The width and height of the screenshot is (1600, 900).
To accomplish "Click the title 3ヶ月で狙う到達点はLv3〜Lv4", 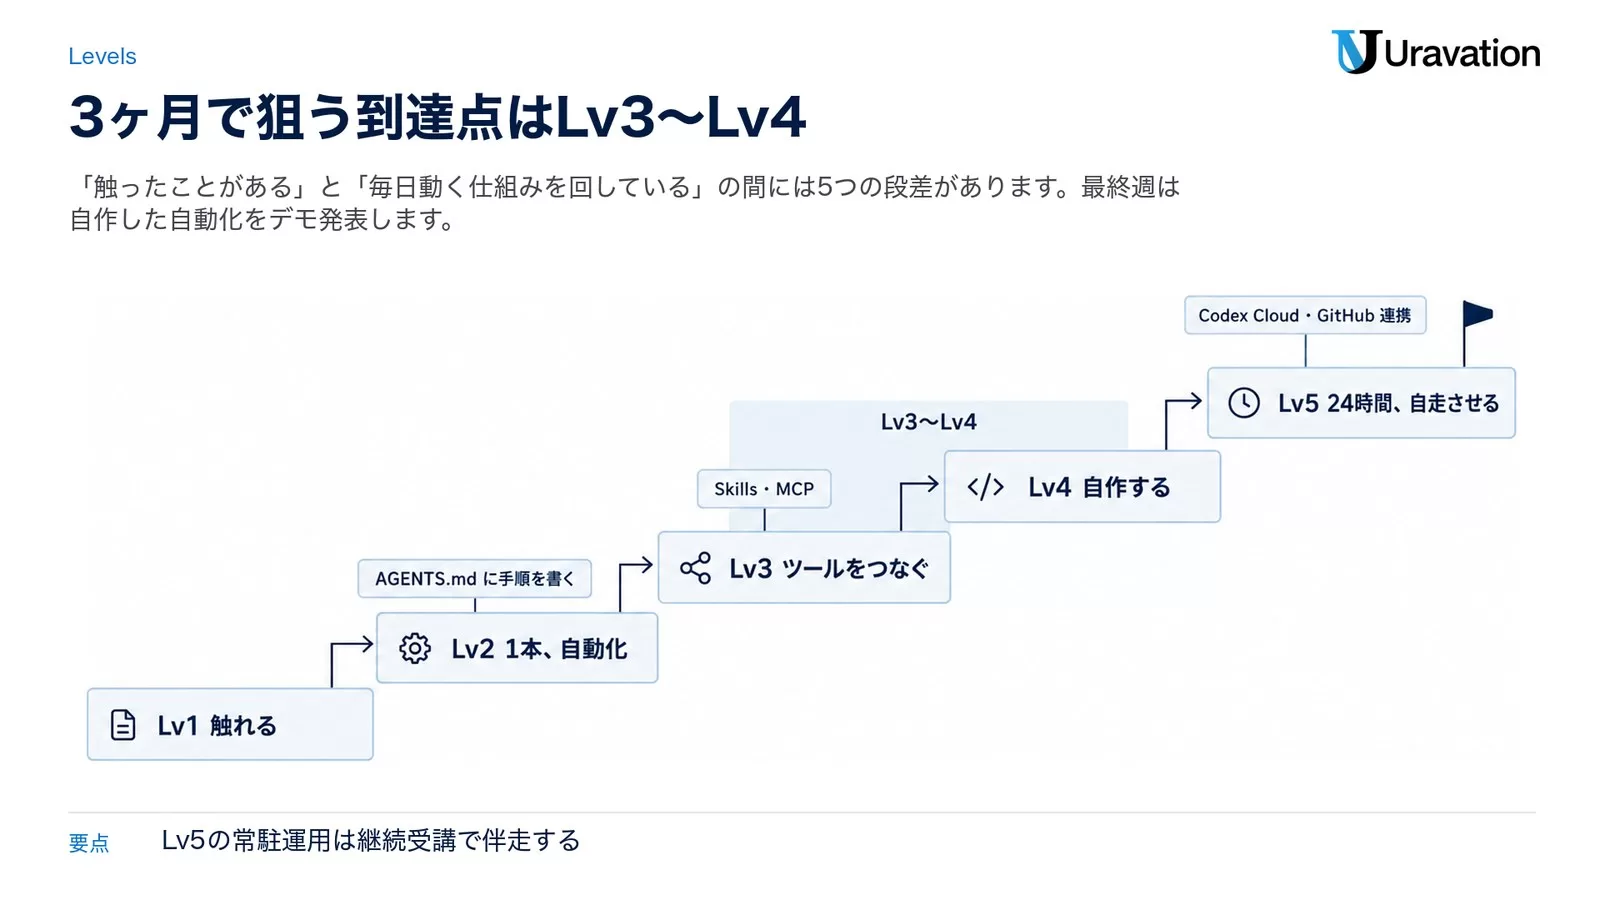I will pos(437,117).
